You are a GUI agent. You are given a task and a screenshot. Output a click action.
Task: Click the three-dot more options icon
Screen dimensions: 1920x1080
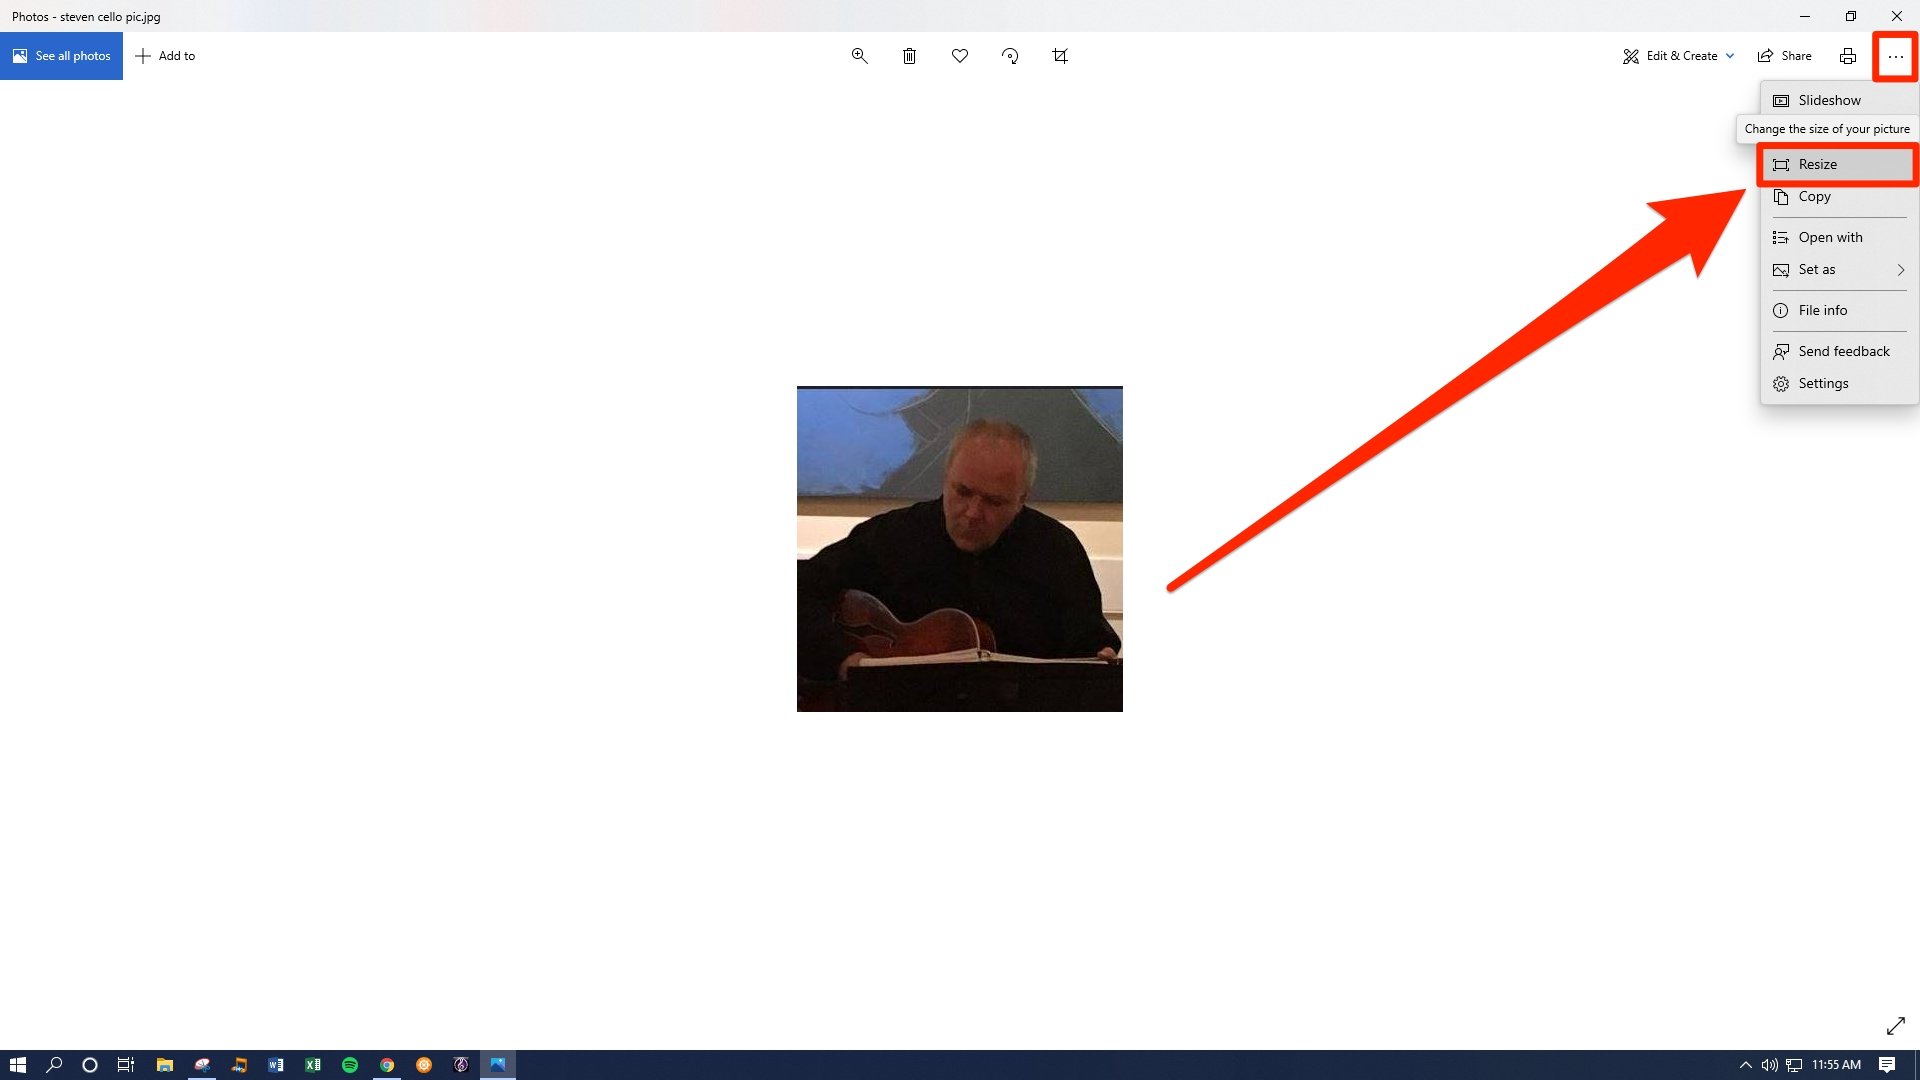pos(1895,55)
